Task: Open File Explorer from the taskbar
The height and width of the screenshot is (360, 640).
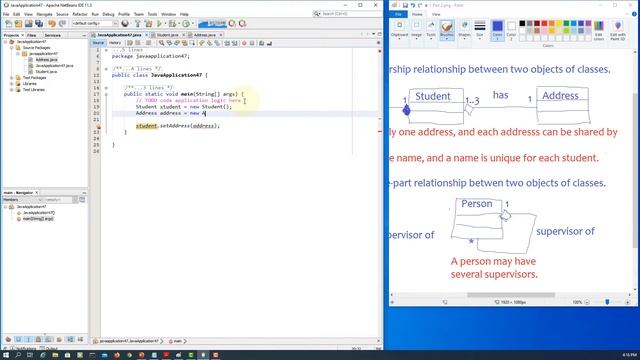Action: 55,355
